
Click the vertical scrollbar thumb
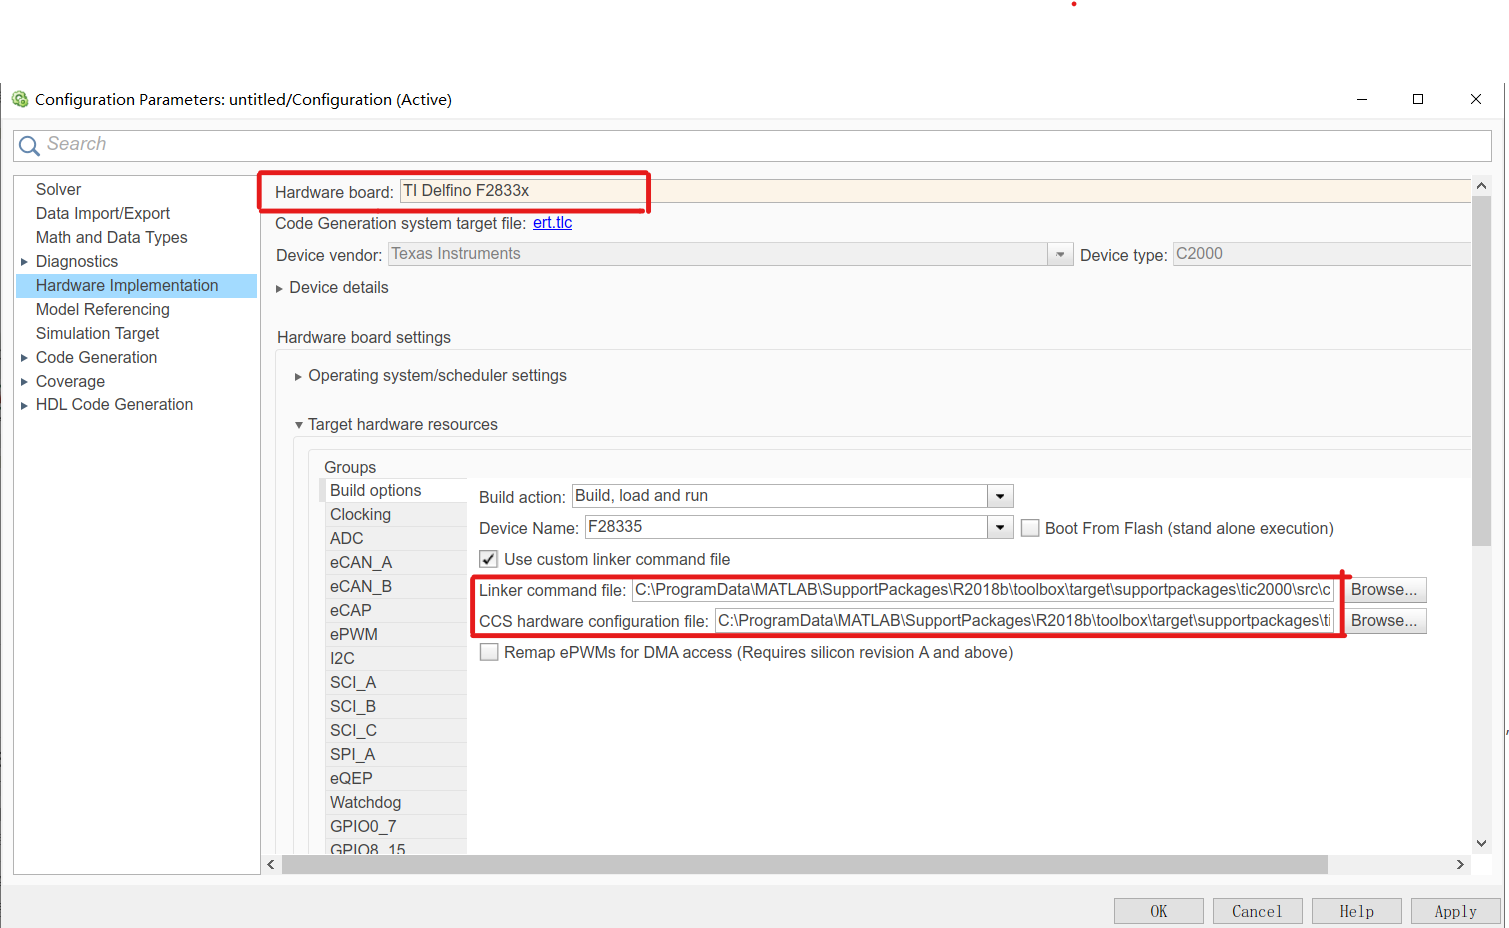(1482, 371)
